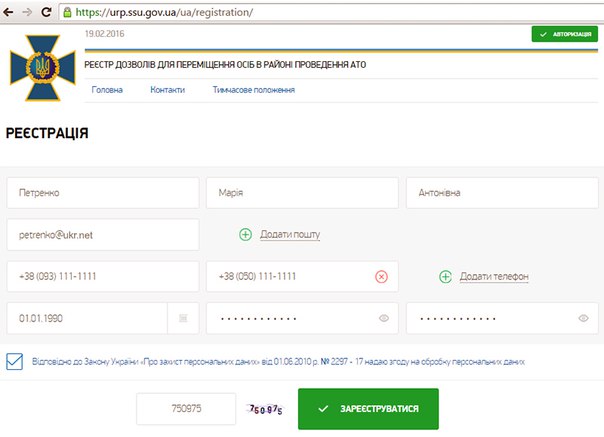Image resolution: width=604 pixels, height=437 pixels.
Task: Click the captcha input field 750975
Action: [x=186, y=408]
